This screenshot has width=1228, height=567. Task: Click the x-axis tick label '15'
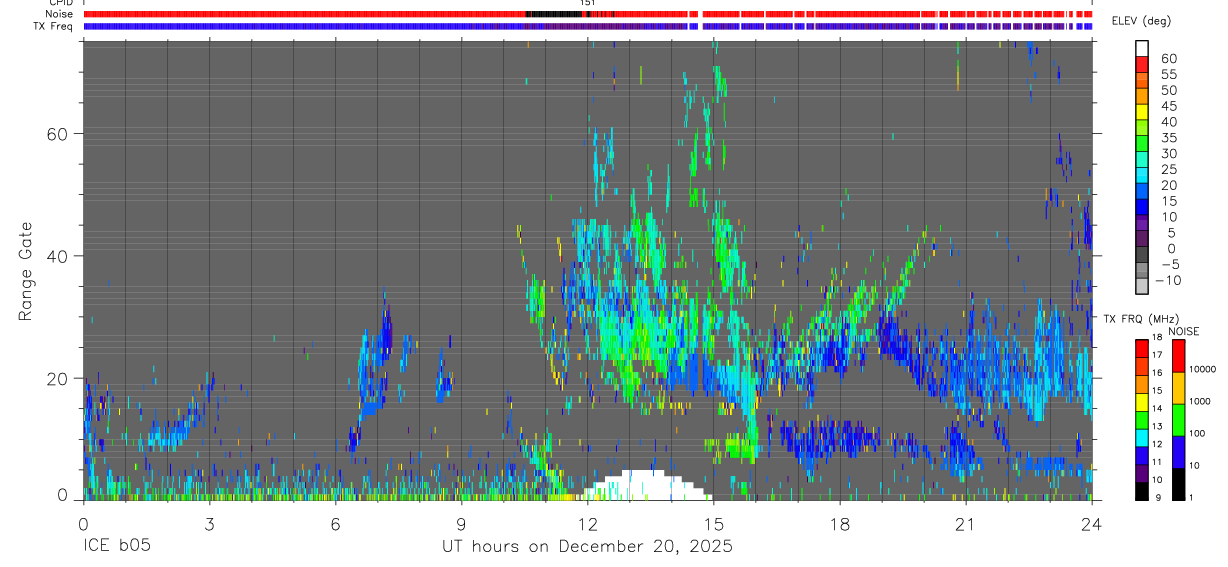pyautogui.click(x=713, y=524)
